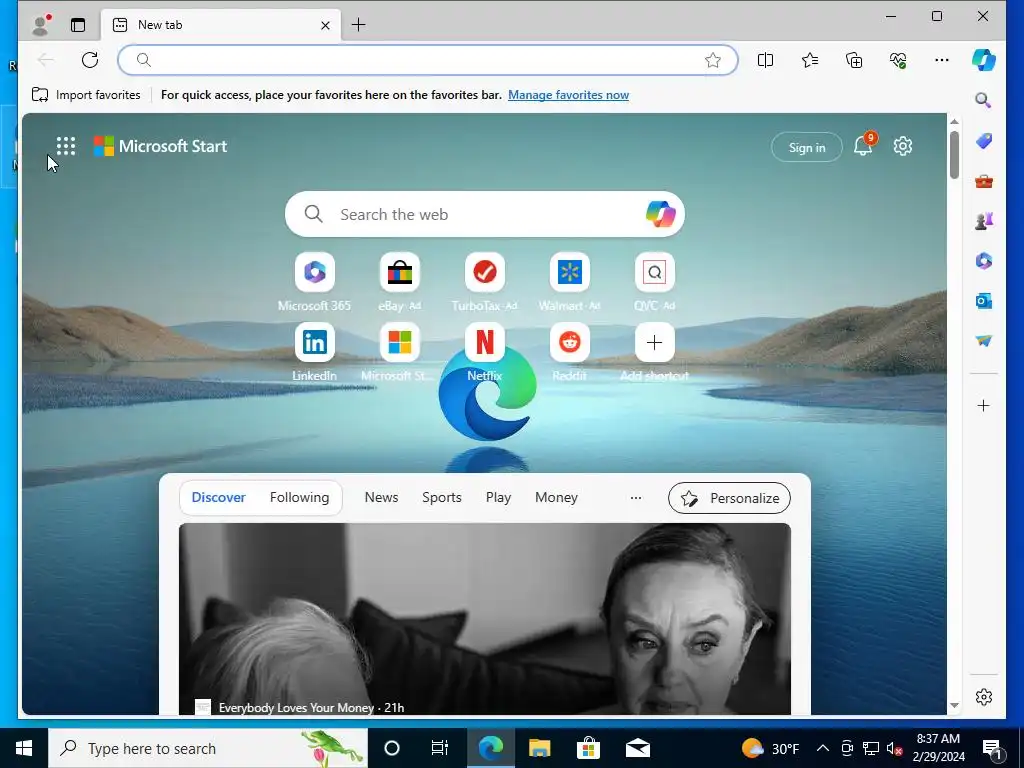Switch to the Money tab
1024x768 pixels.
(x=556, y=498)
